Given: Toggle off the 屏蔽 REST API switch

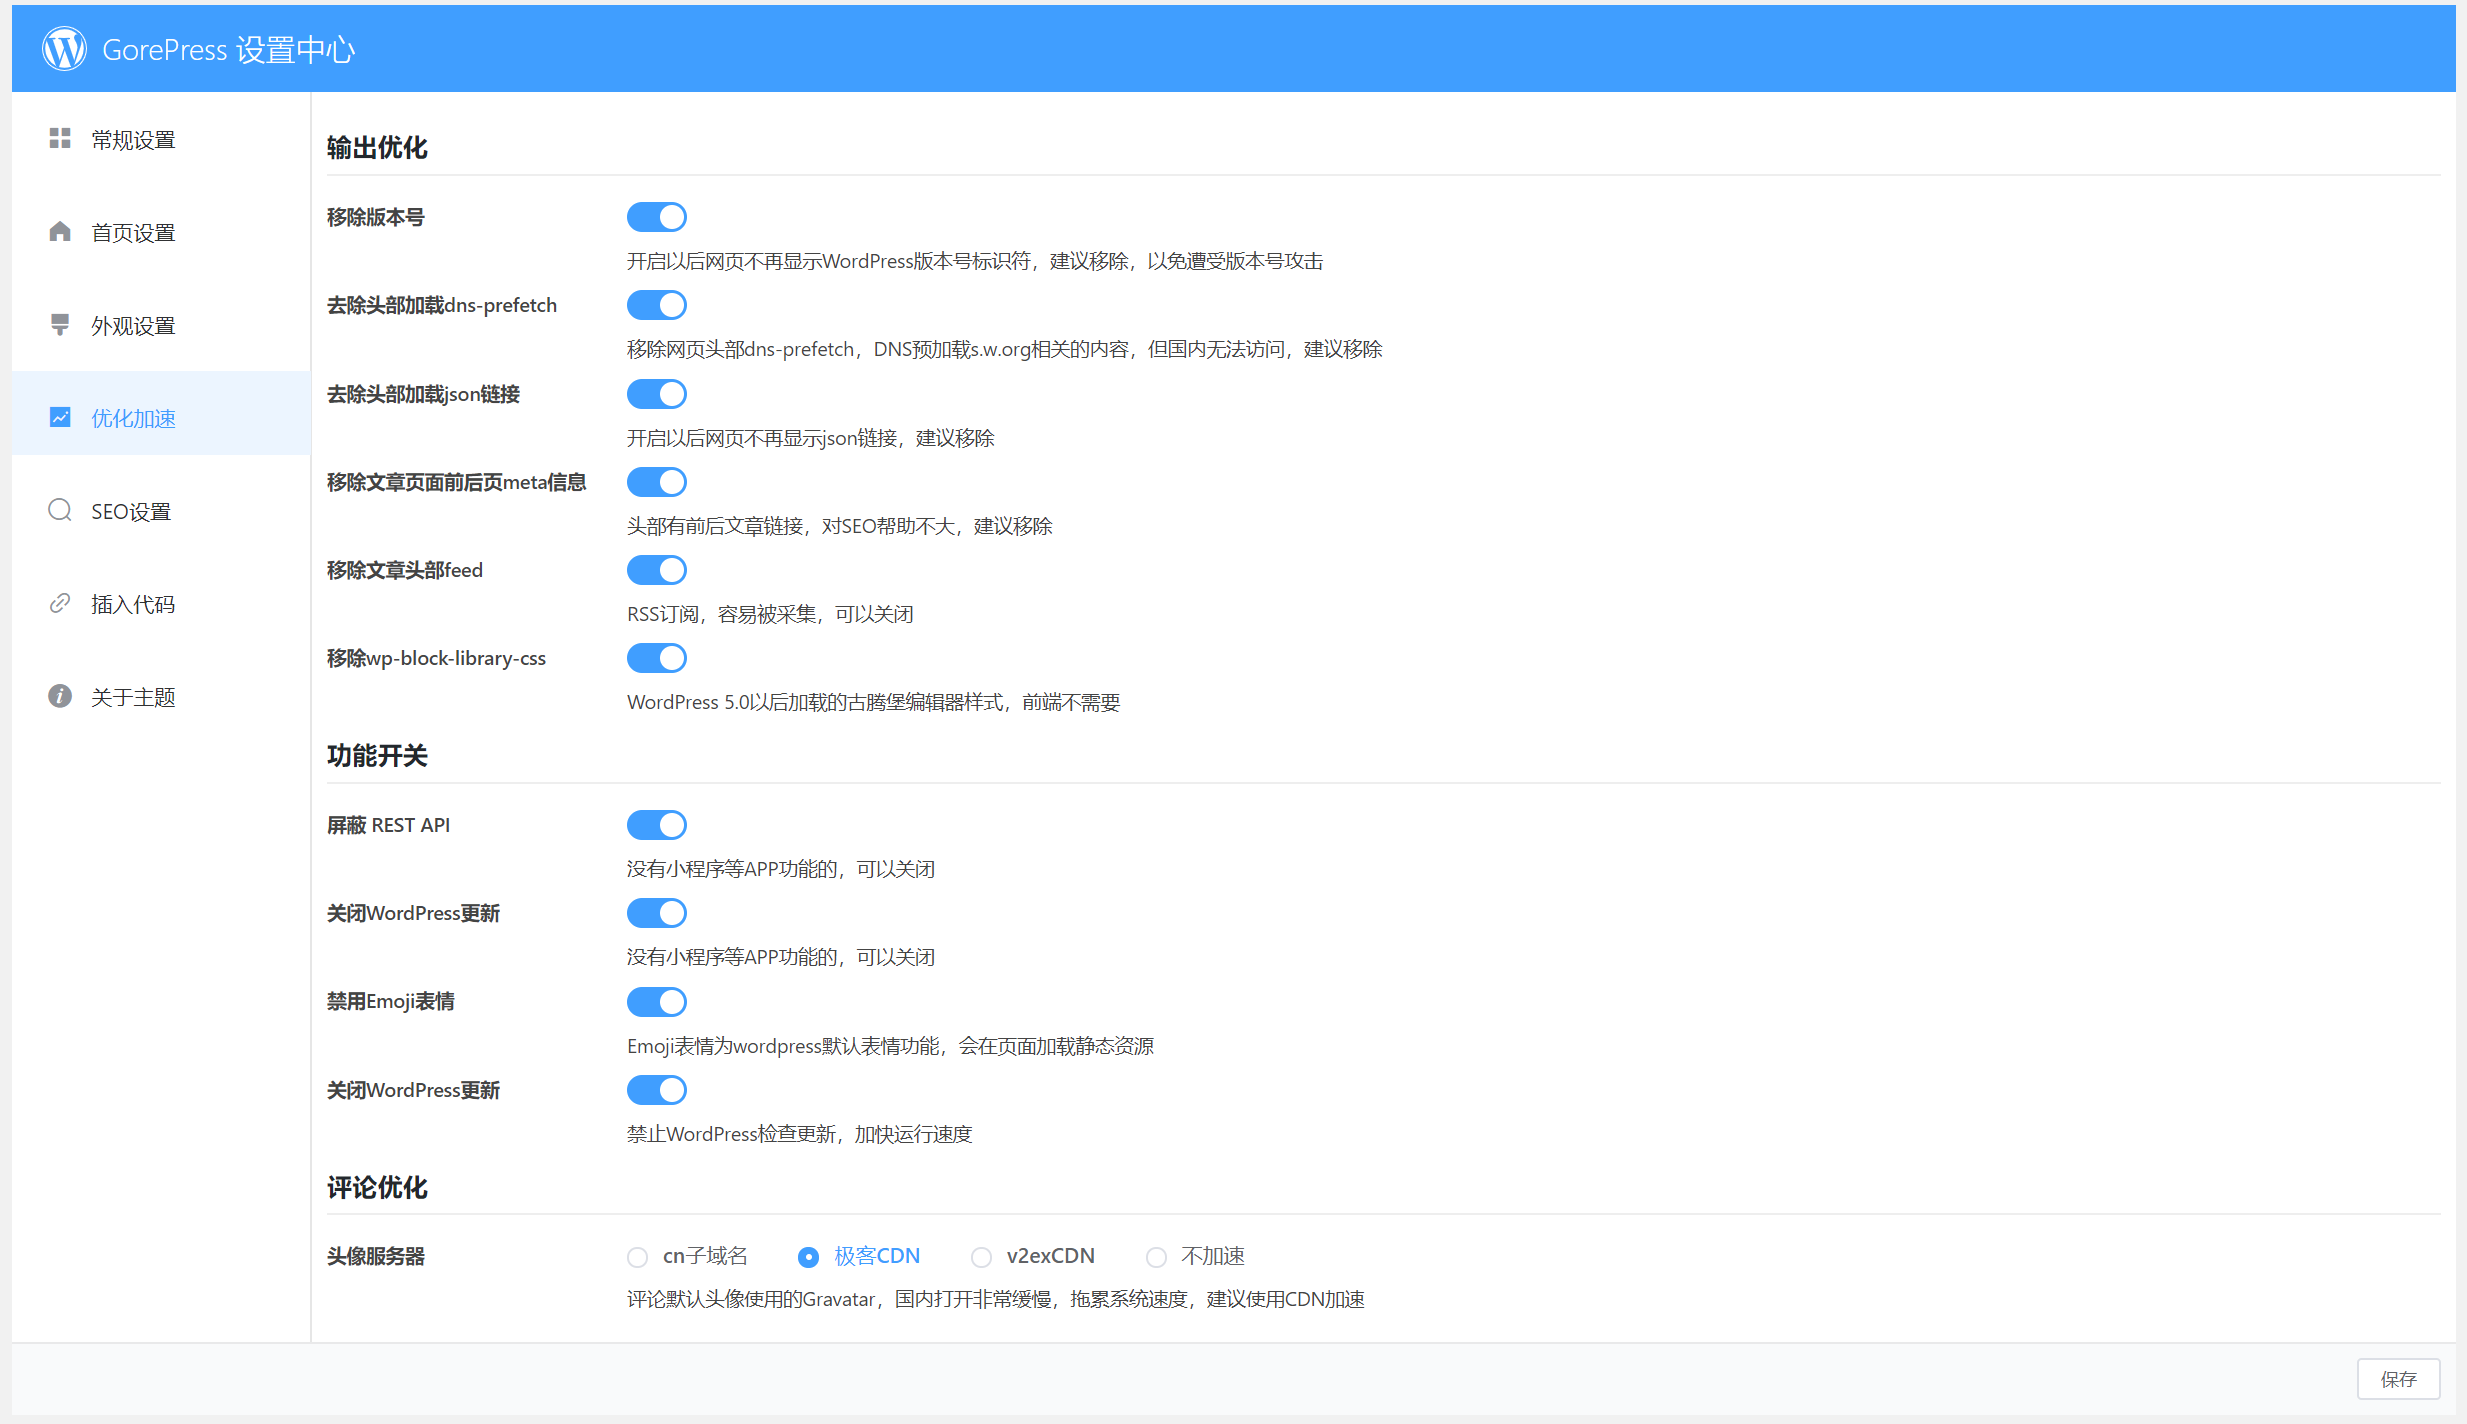Looking at the screenshot, I should [657, 826].
